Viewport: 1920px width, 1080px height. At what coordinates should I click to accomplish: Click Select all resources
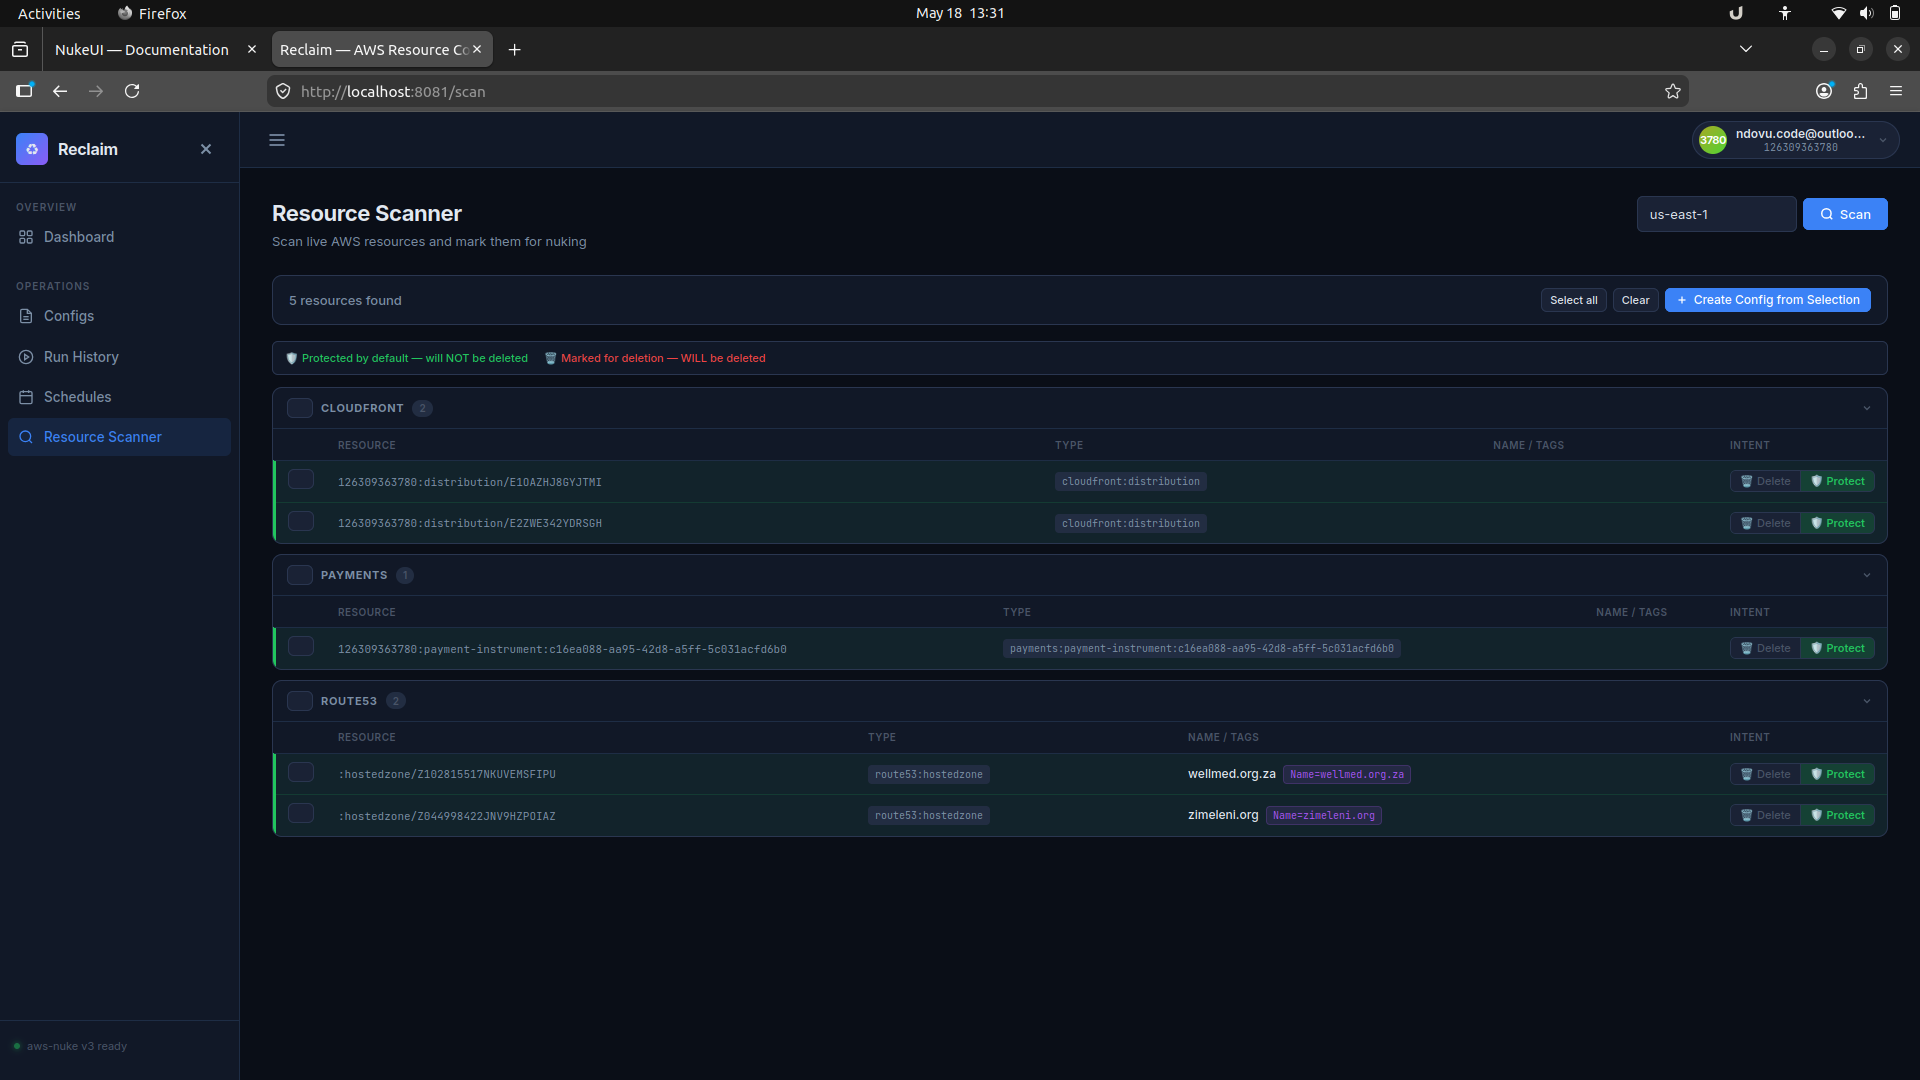click(1573, 300)
